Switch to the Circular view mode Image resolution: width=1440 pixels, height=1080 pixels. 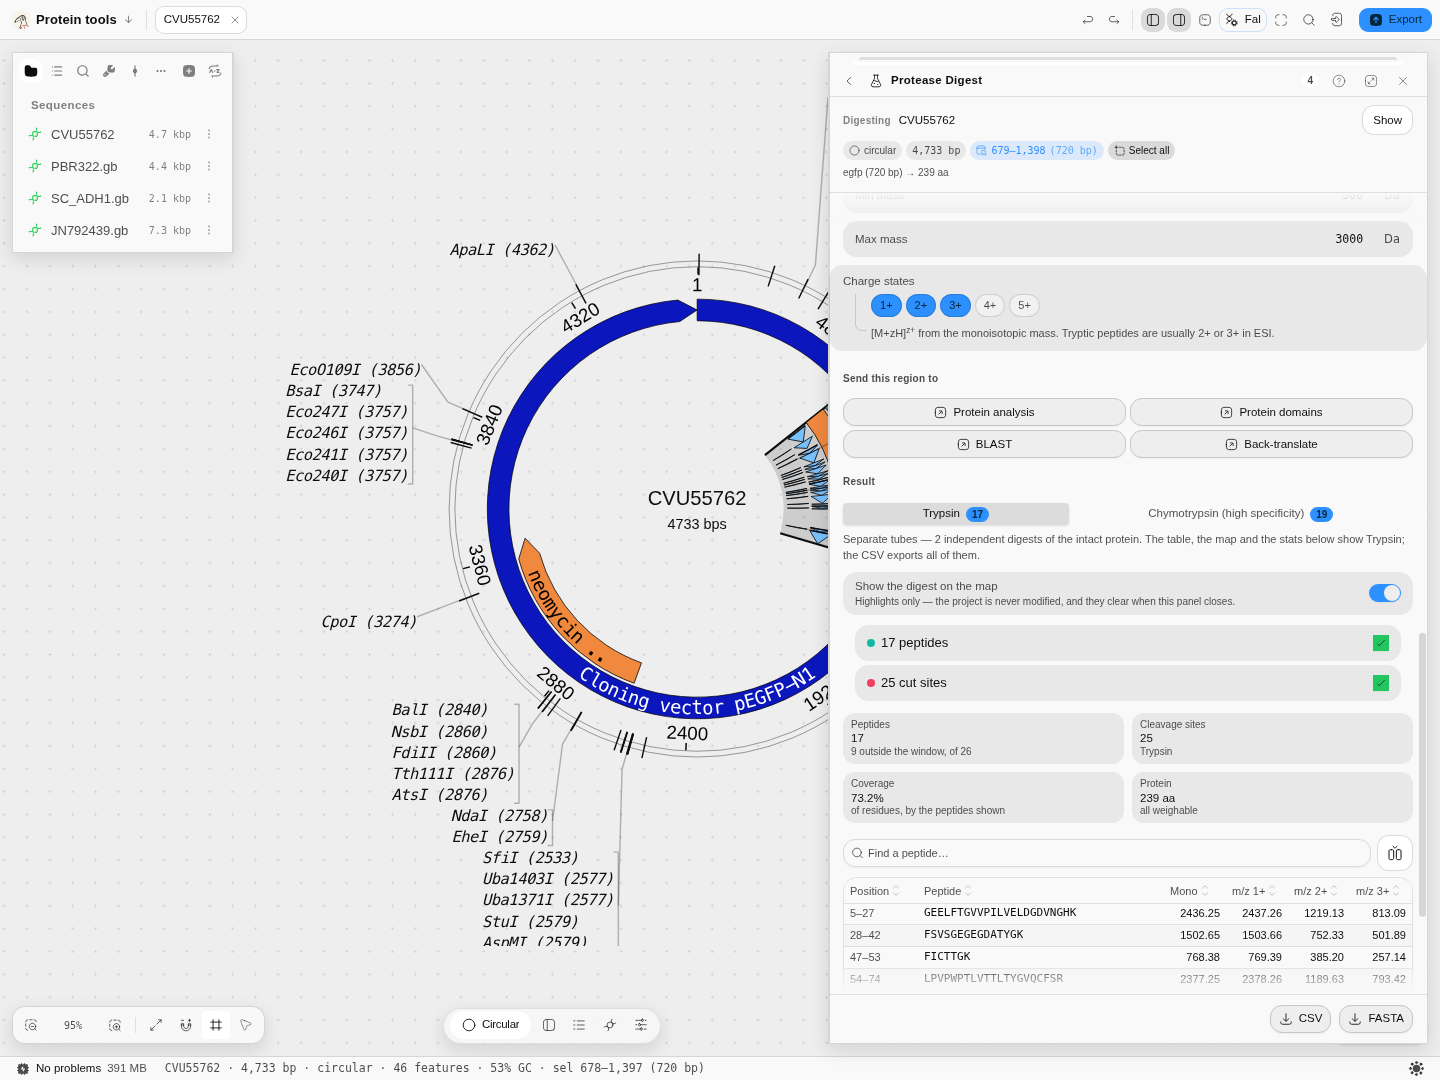(x=490, y=1025)
